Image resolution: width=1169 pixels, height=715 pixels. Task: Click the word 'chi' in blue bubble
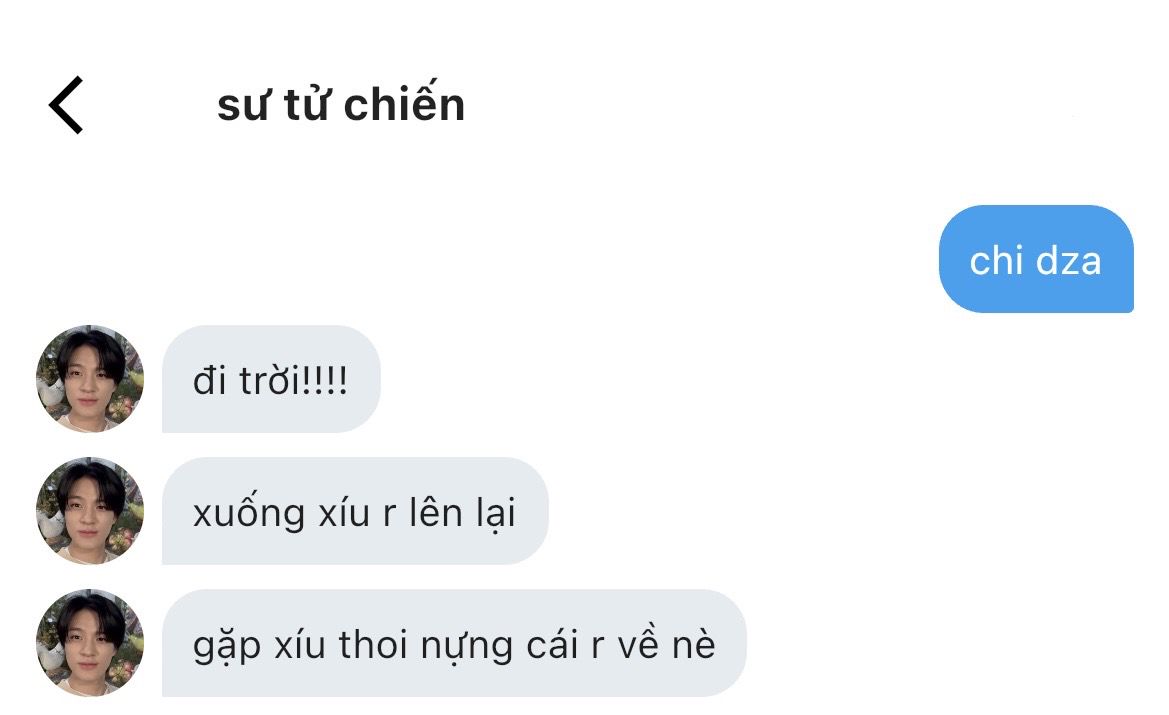pyautogui.click(x=996, y=261)
